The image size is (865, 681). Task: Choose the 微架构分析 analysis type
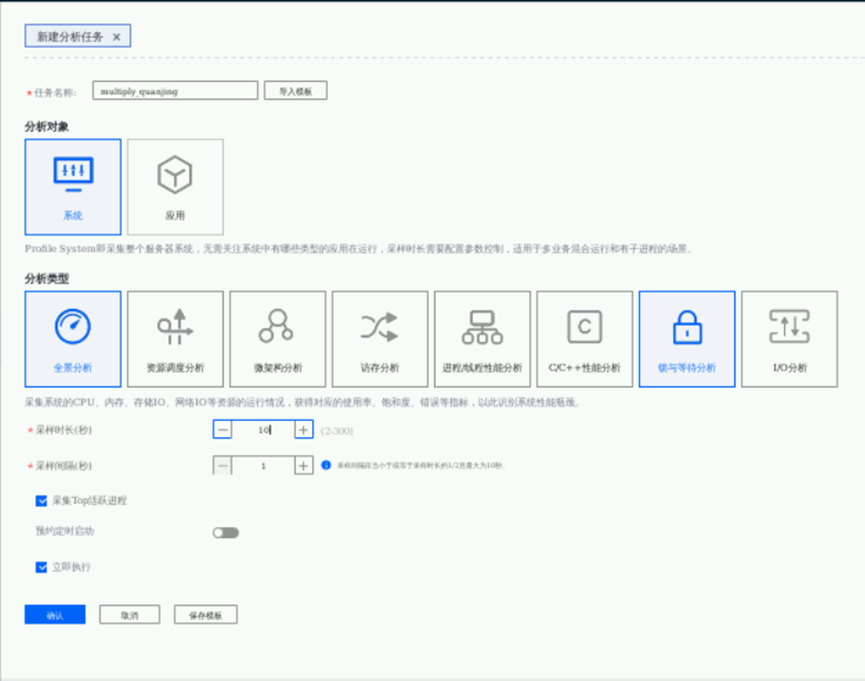point(277,339)
